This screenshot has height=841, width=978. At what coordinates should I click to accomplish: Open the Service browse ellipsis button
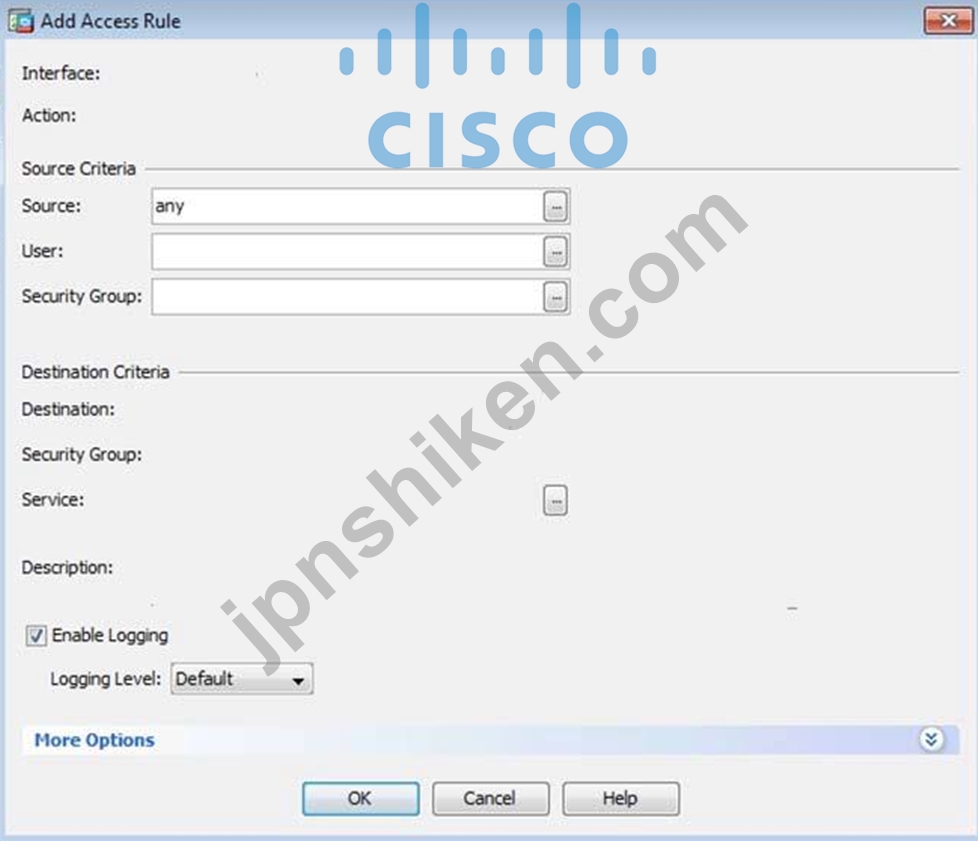[555, 500]
